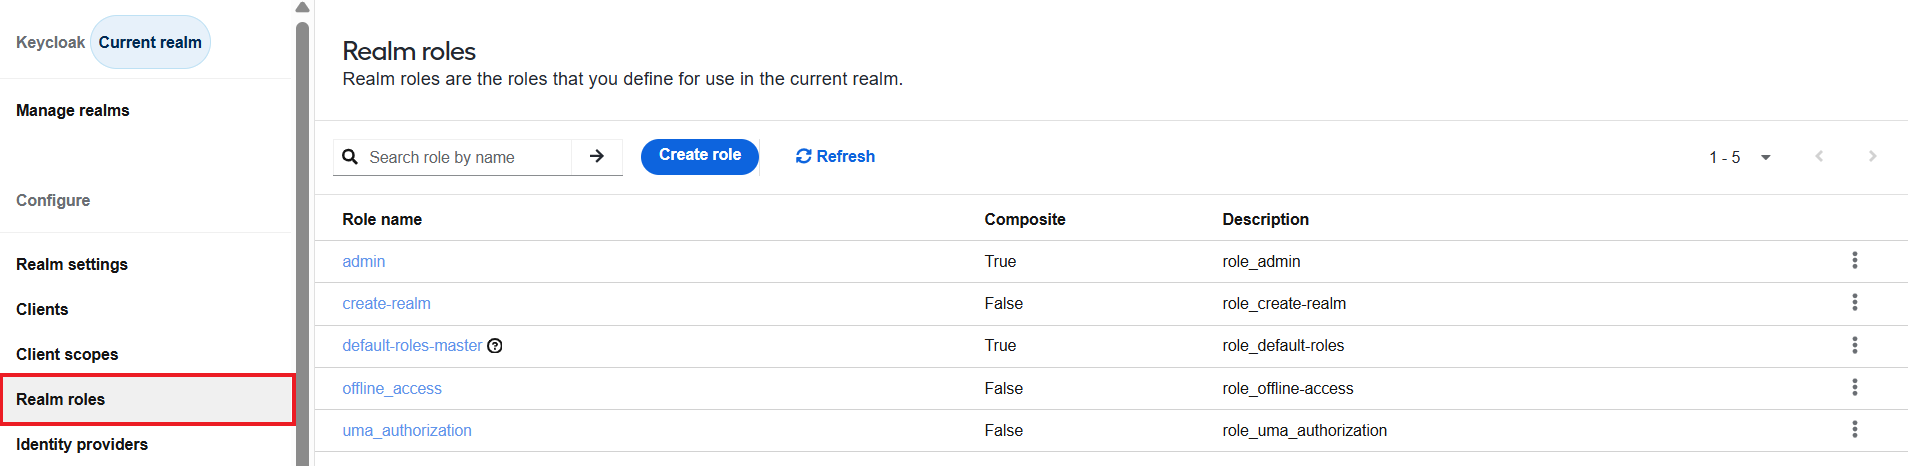1908x466 pixels.
Task: Open kebab menu for admin role
Action: point(1854,260)
